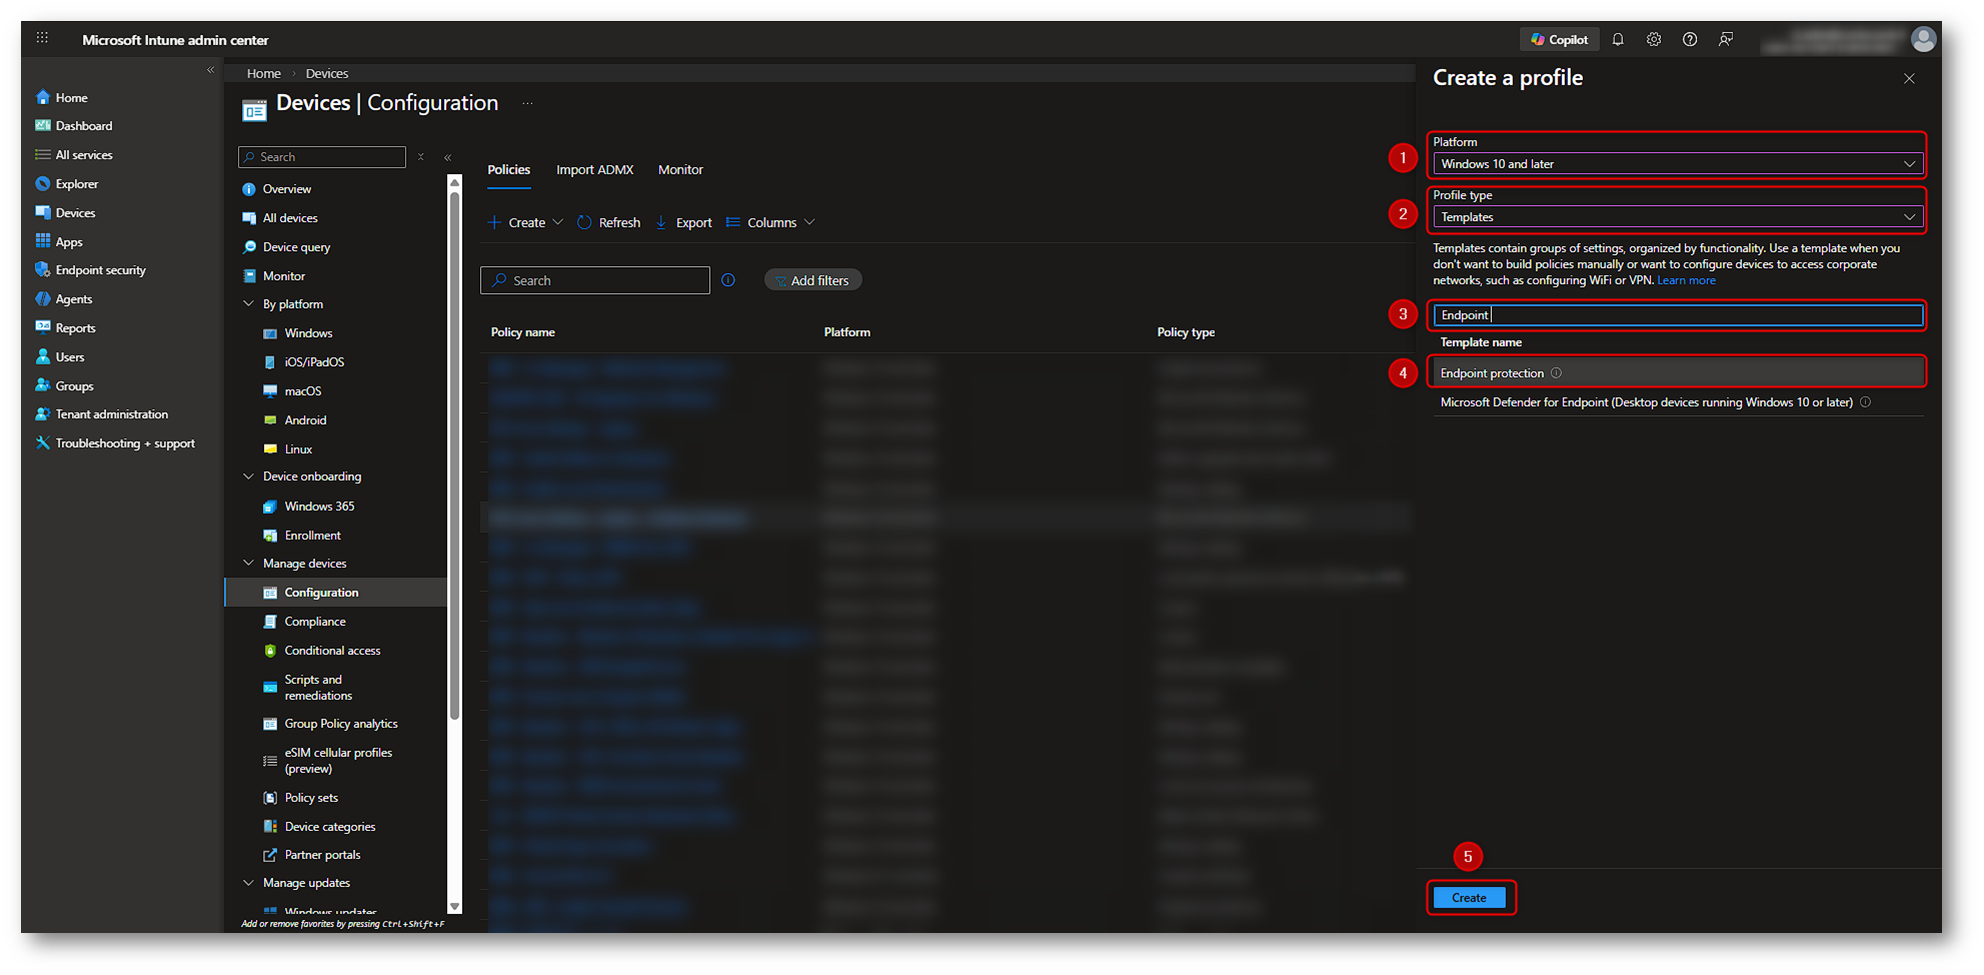
Task: Expand the Profile type dropdown
Action: (x=1676, y=217)
